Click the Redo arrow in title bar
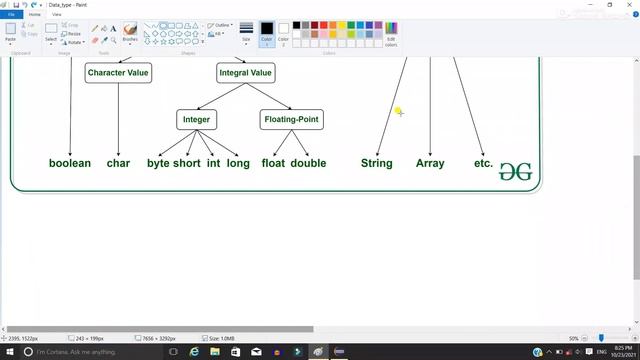 pyautogui.click(x=33, y=5)
